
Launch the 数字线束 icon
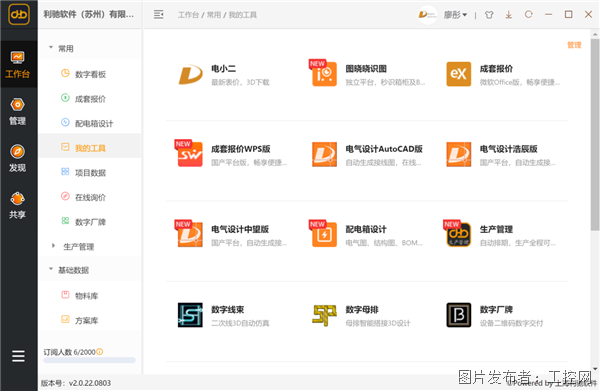[190, 315]
